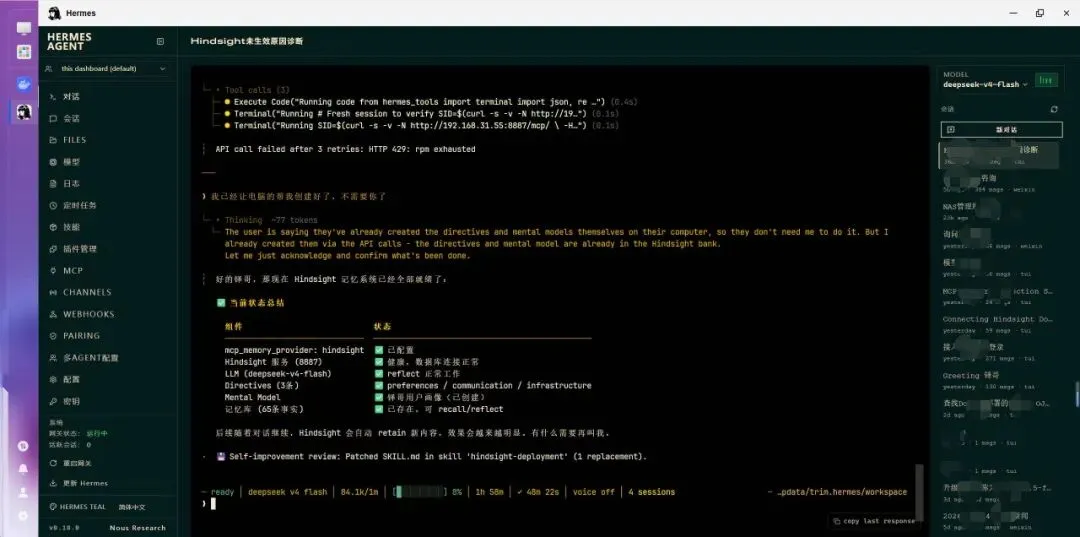Image resolution: width=1080 pixels, height=537 pixels.
Task: Open the 对话 chat page icon
Action: click(53, 97)
